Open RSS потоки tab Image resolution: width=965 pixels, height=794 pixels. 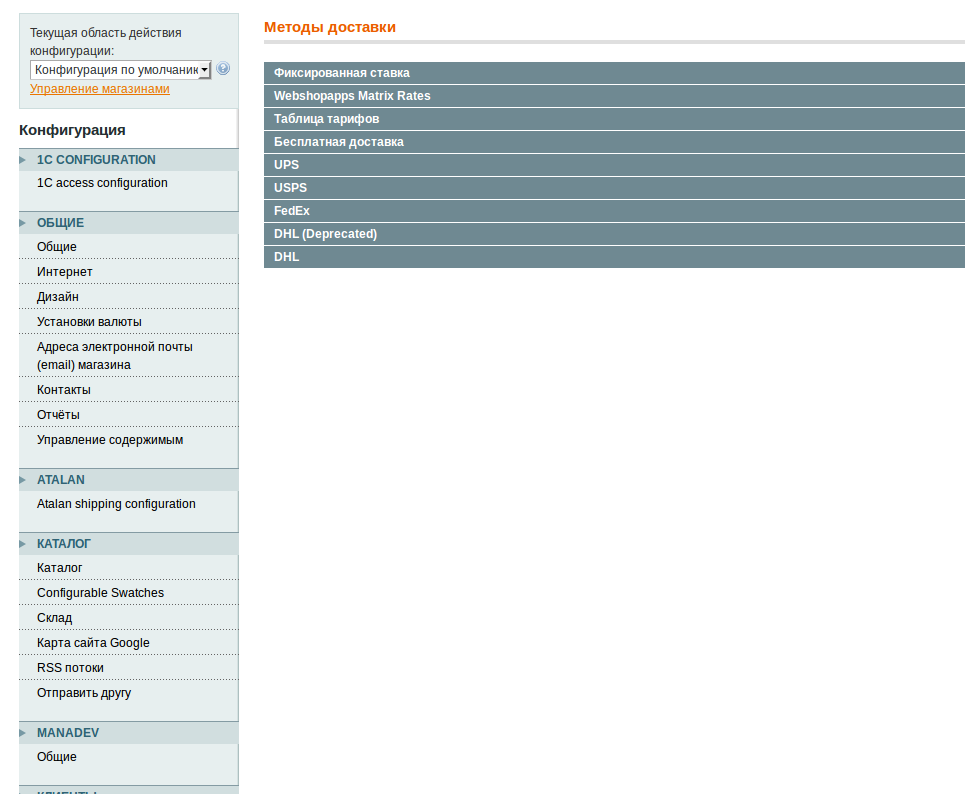point(129,668)
